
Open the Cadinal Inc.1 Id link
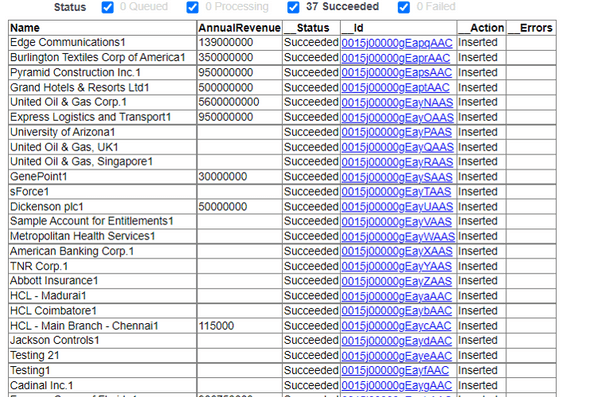tap(397, 386)
